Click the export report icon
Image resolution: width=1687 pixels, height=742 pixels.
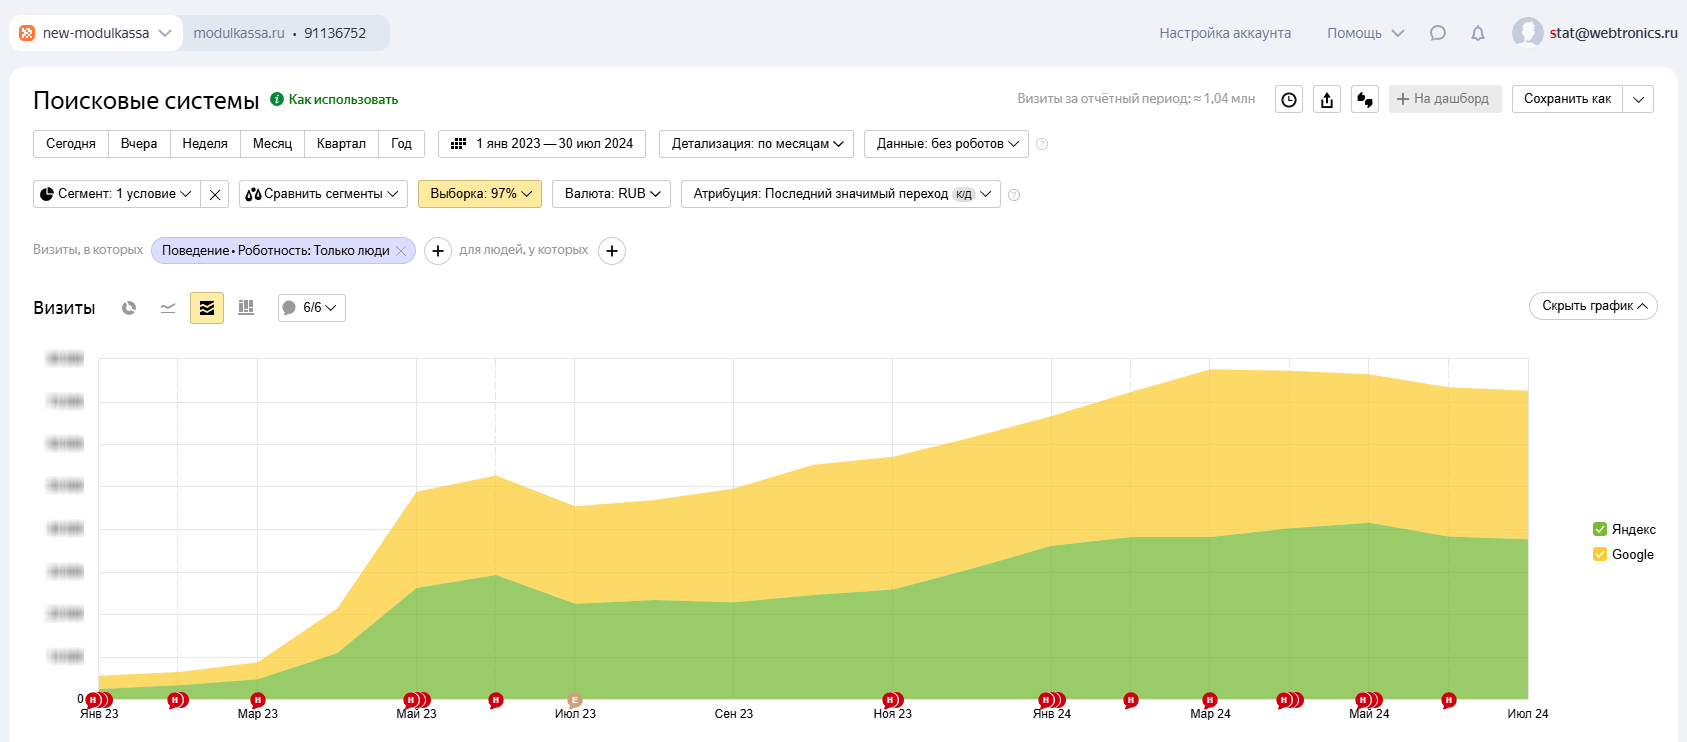pyautogui.click(x=1327, y=99)
